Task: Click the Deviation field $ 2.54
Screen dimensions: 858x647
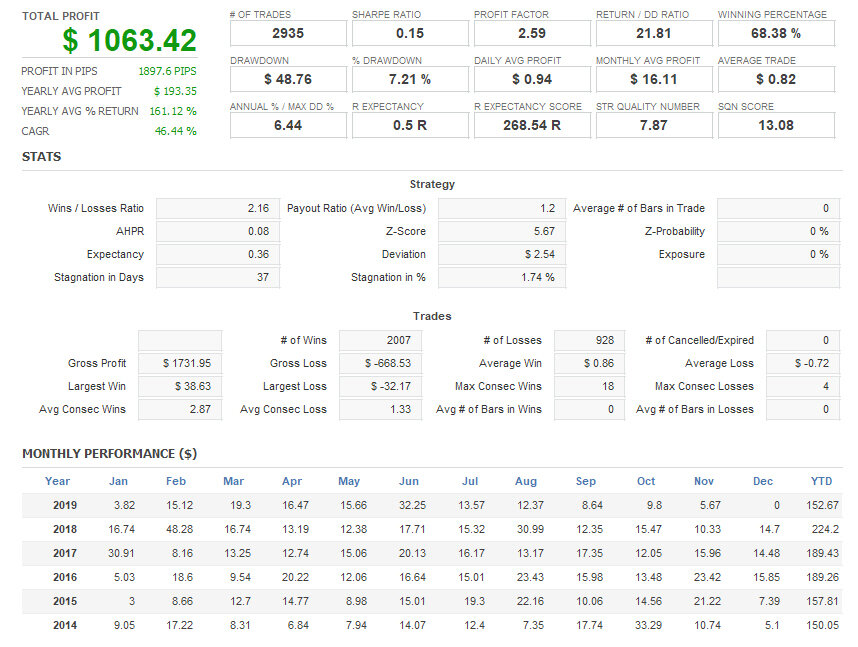Action: point(502,255)
